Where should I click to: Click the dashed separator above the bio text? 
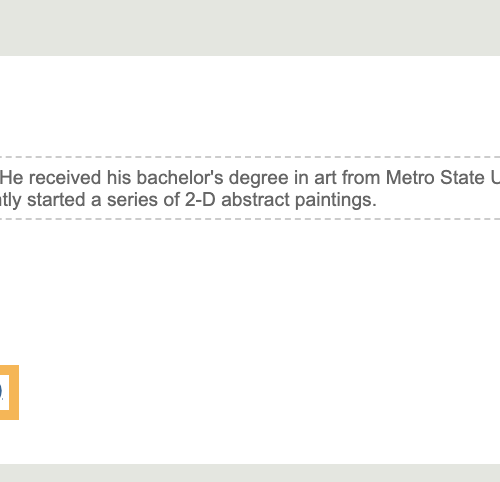pyautogui.click(x=250, y=157)
